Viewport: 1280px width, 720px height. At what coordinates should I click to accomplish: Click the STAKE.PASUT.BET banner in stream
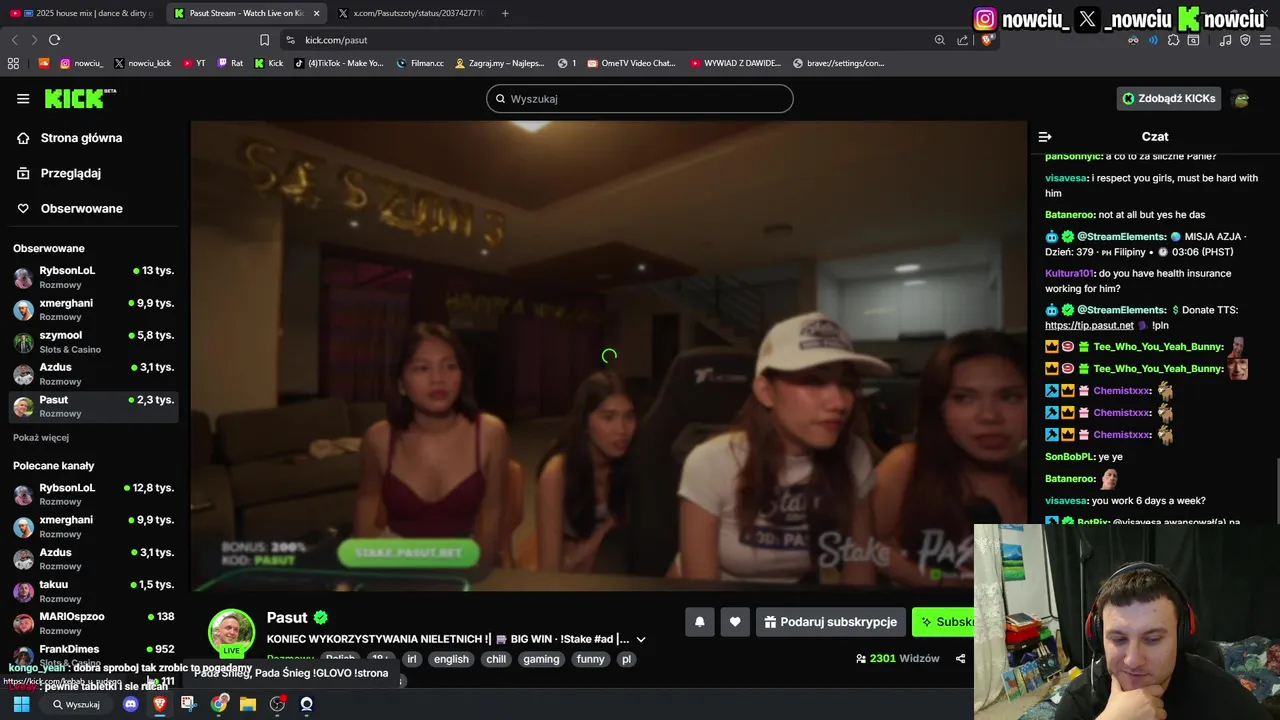click(408, 552)
